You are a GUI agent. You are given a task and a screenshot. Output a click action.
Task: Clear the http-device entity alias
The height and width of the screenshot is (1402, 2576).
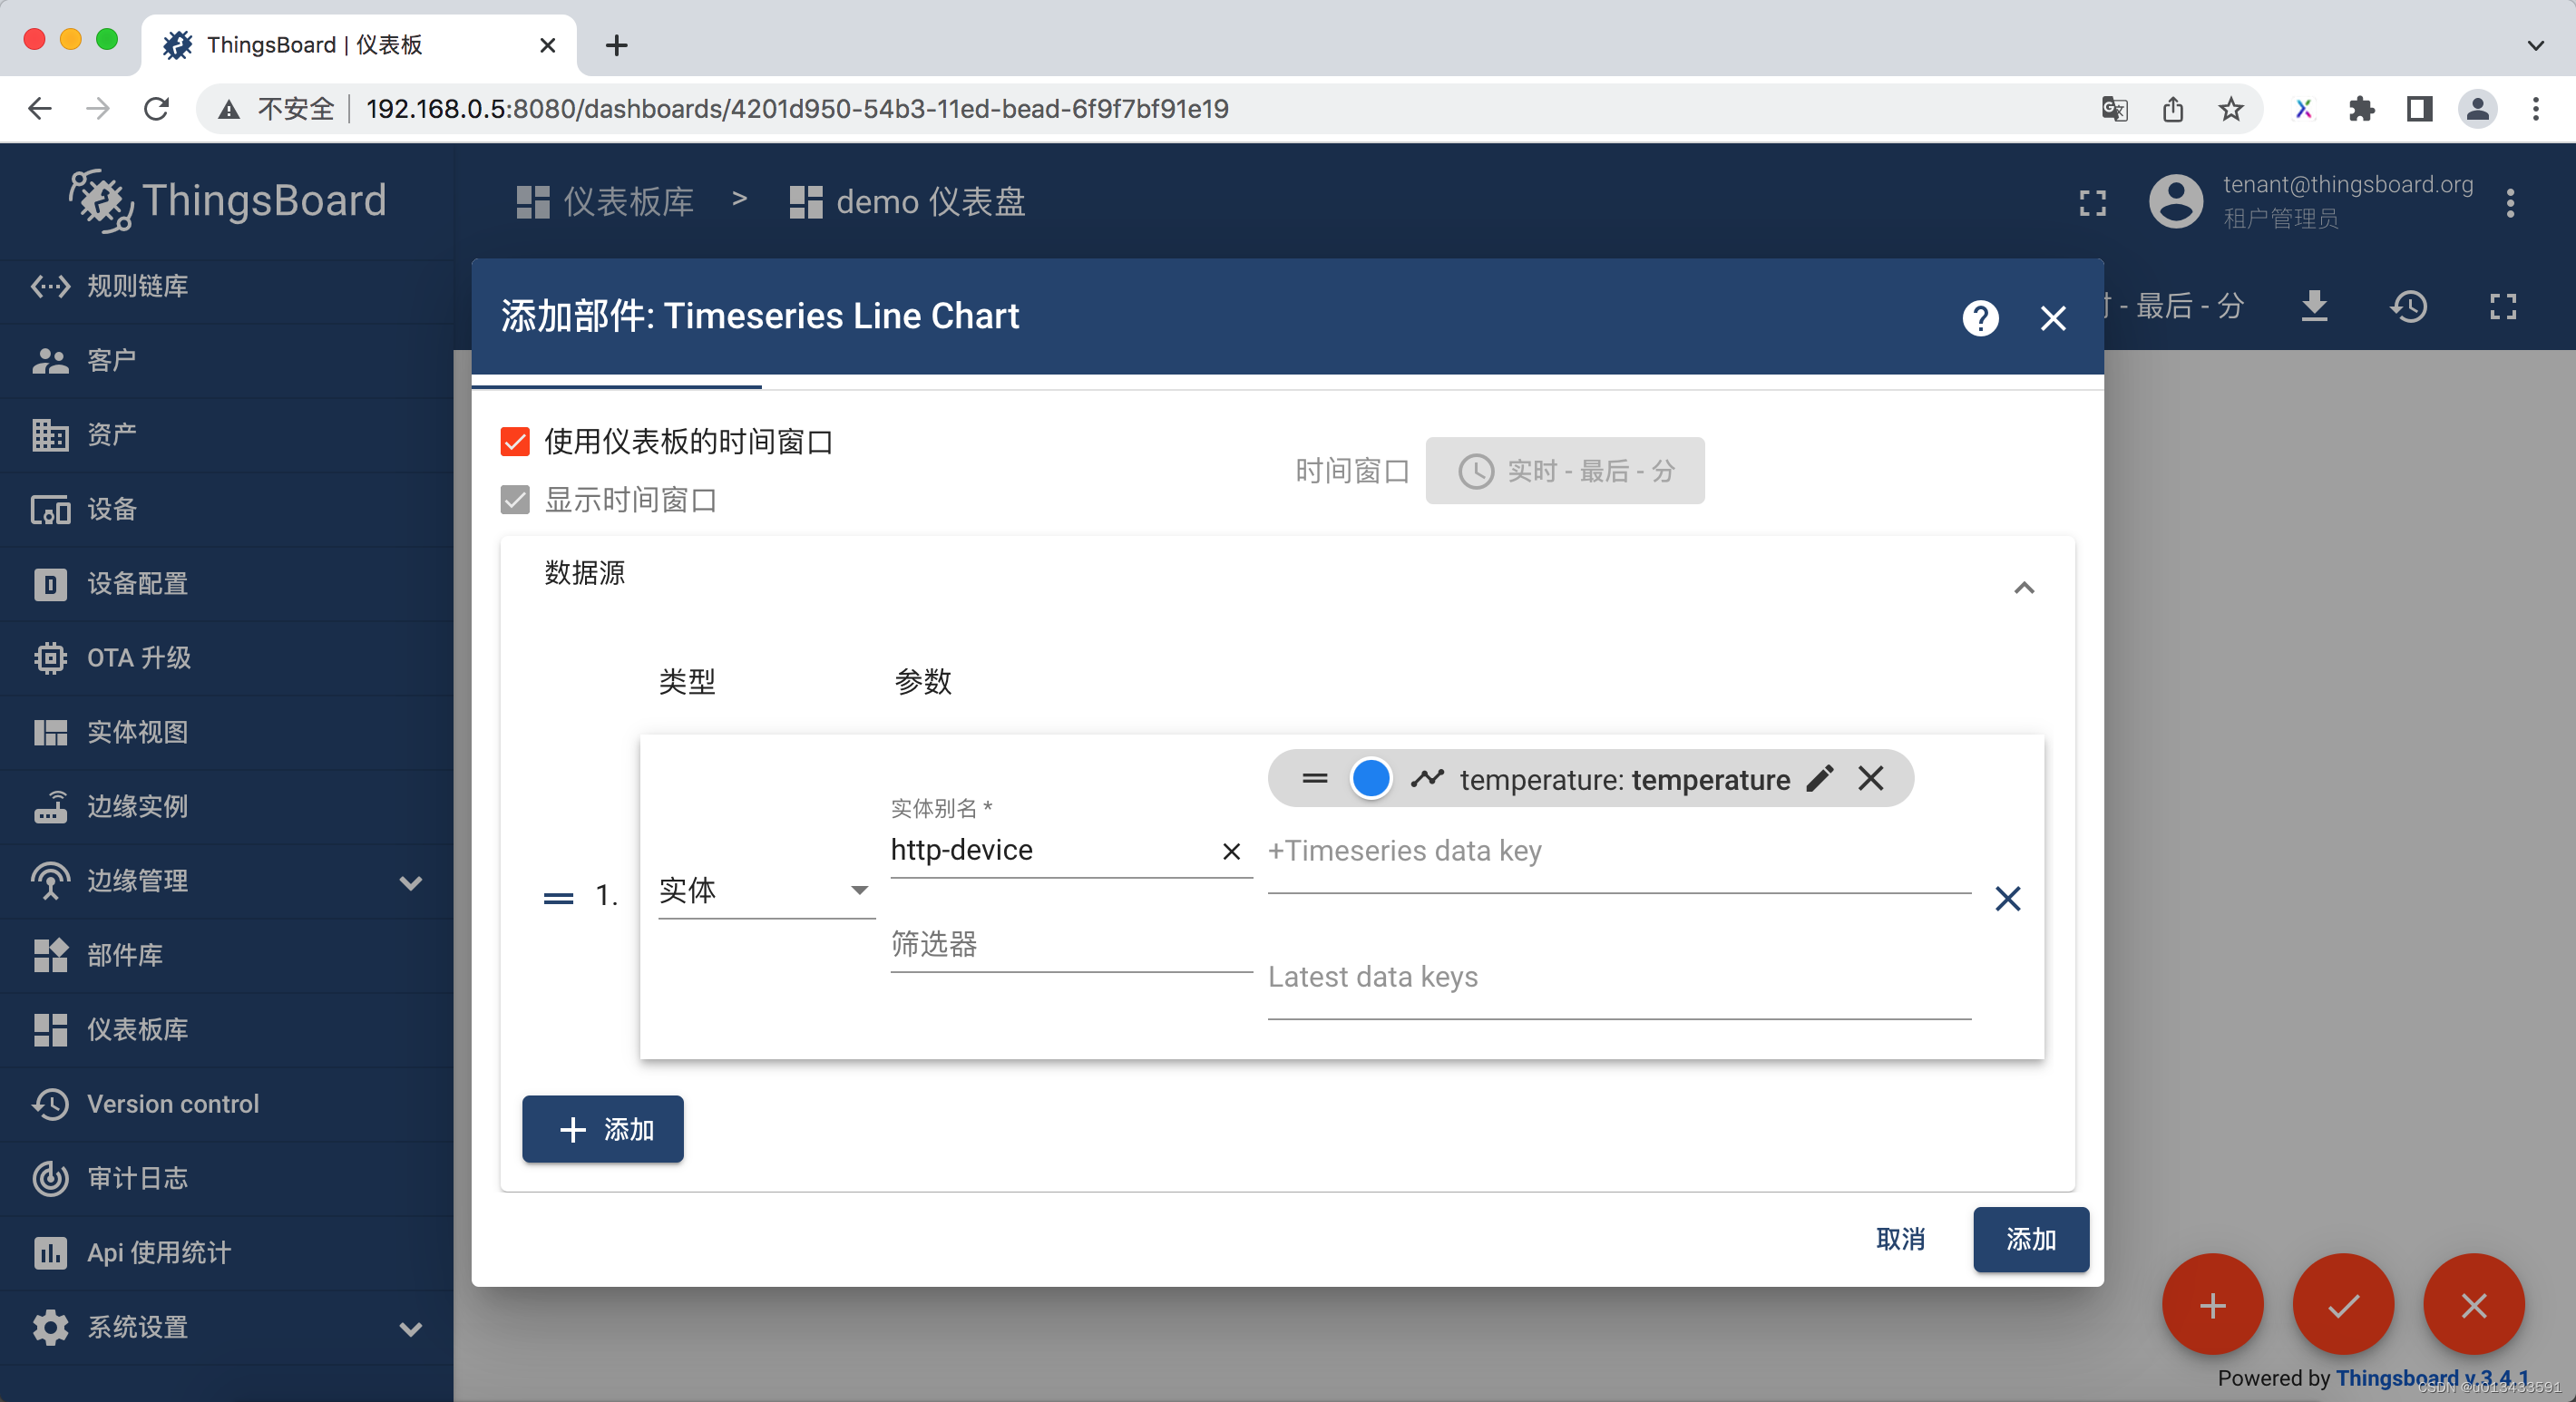(1231, 851)
